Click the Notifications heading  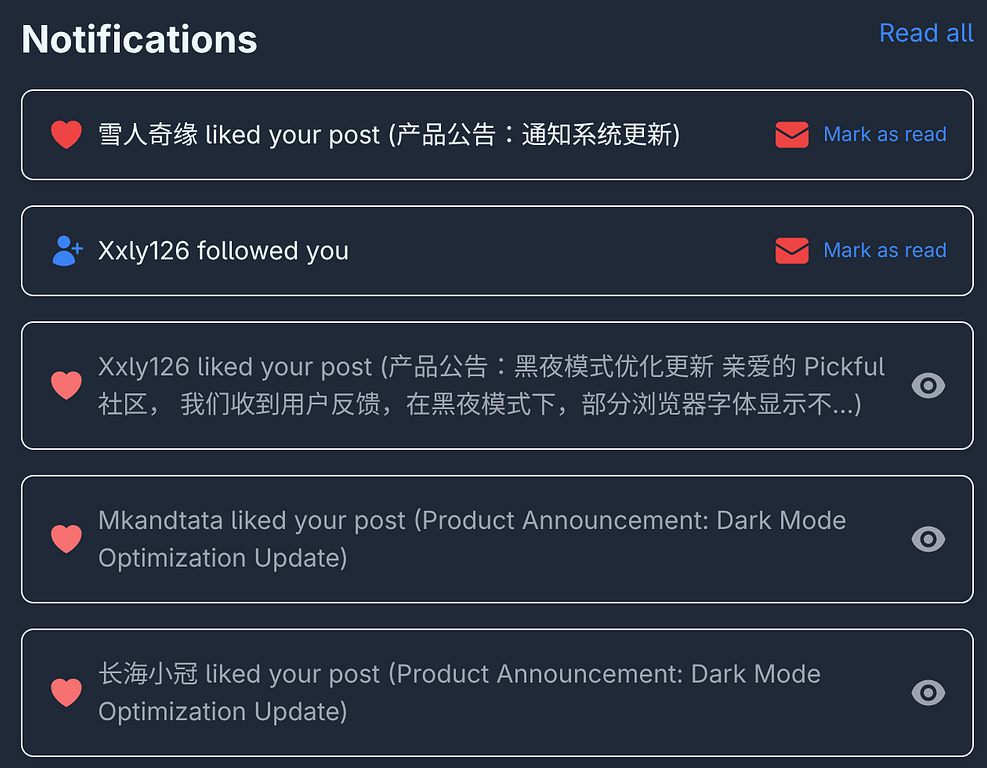(x=139, y=39)
